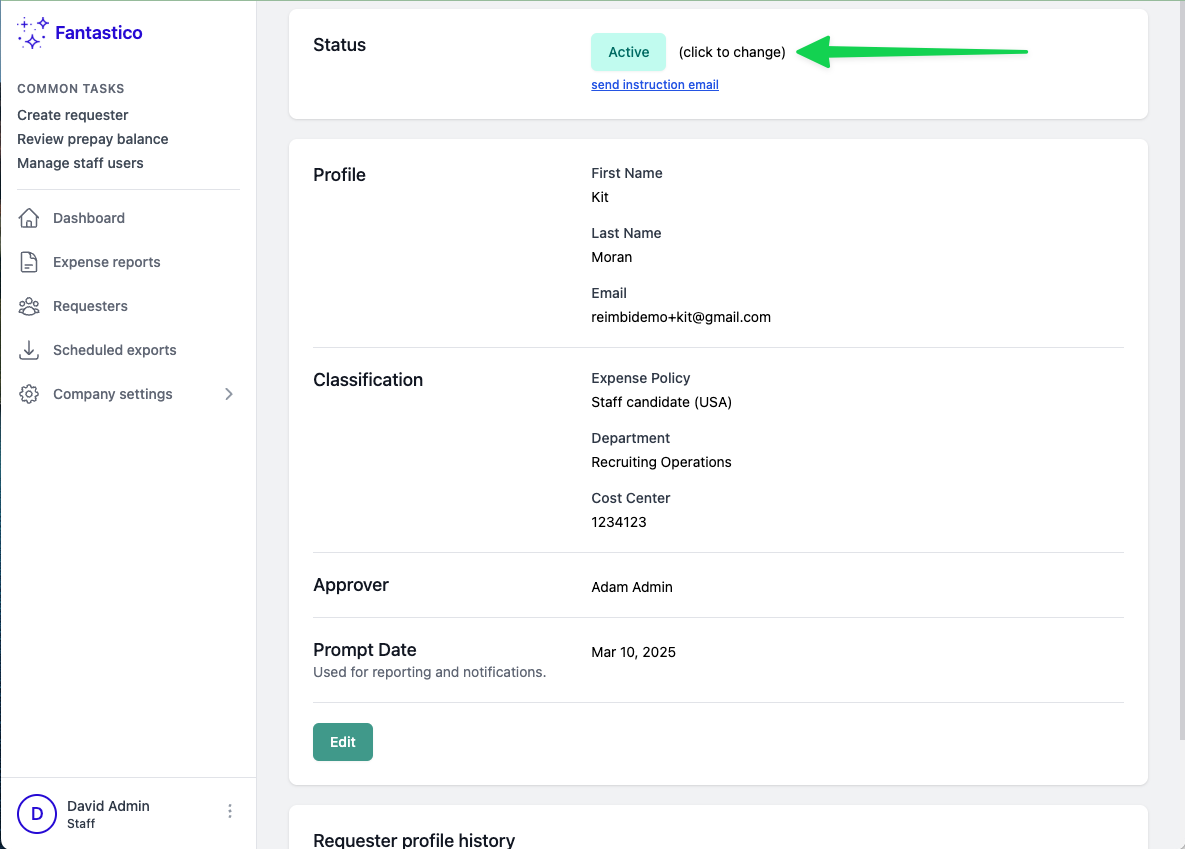Click the send instruction email link
Screen dimensions: 1185x849
pos(654,85)
